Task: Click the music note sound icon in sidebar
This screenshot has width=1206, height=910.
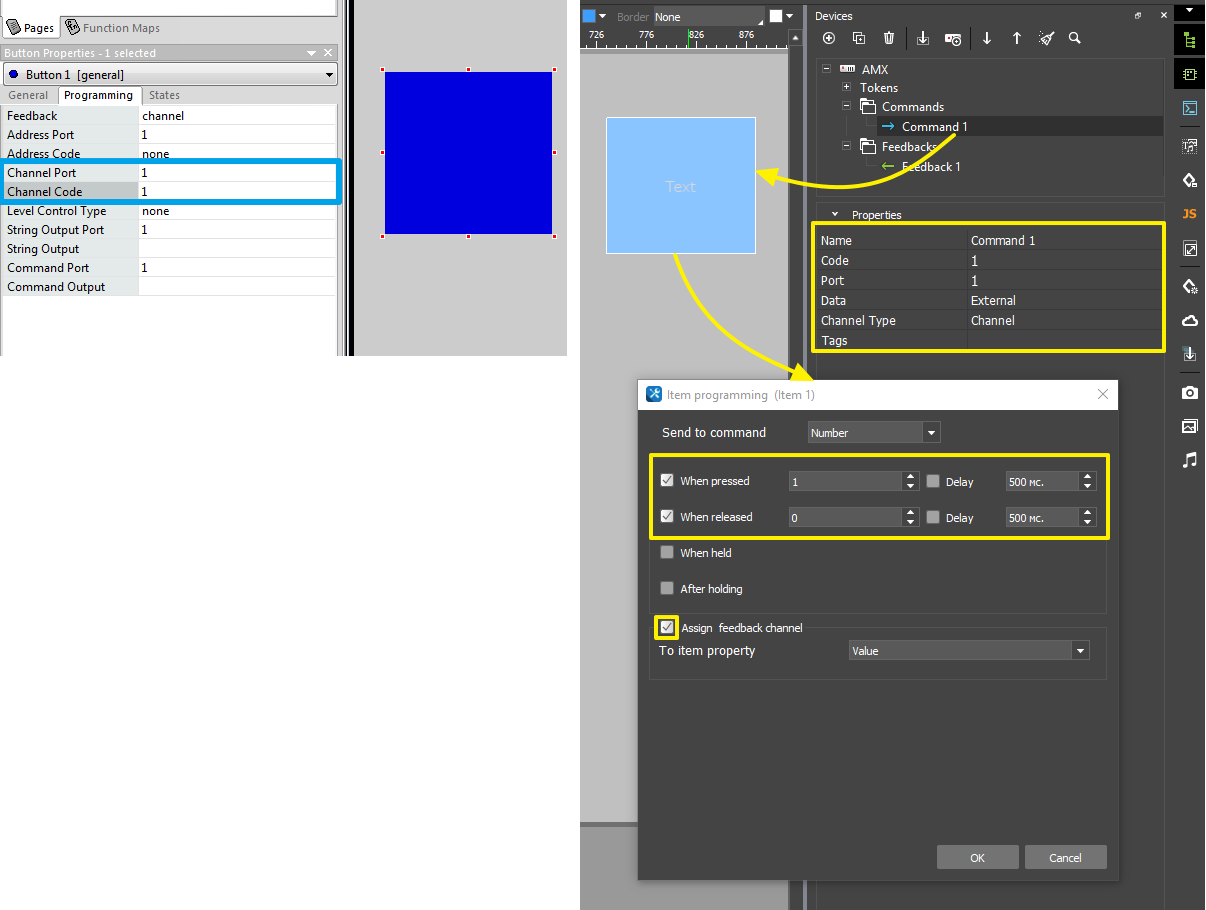Action: coord(1189,460)
